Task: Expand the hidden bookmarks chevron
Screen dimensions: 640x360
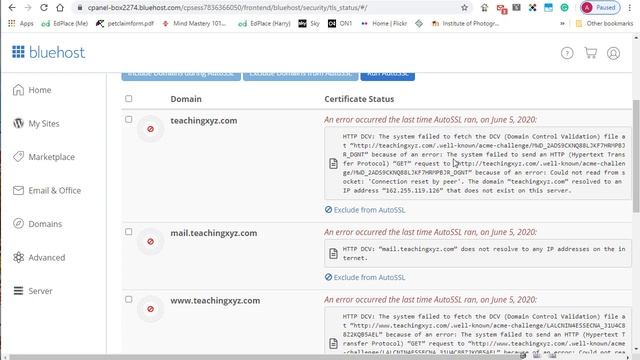Action: pos(562,24)
